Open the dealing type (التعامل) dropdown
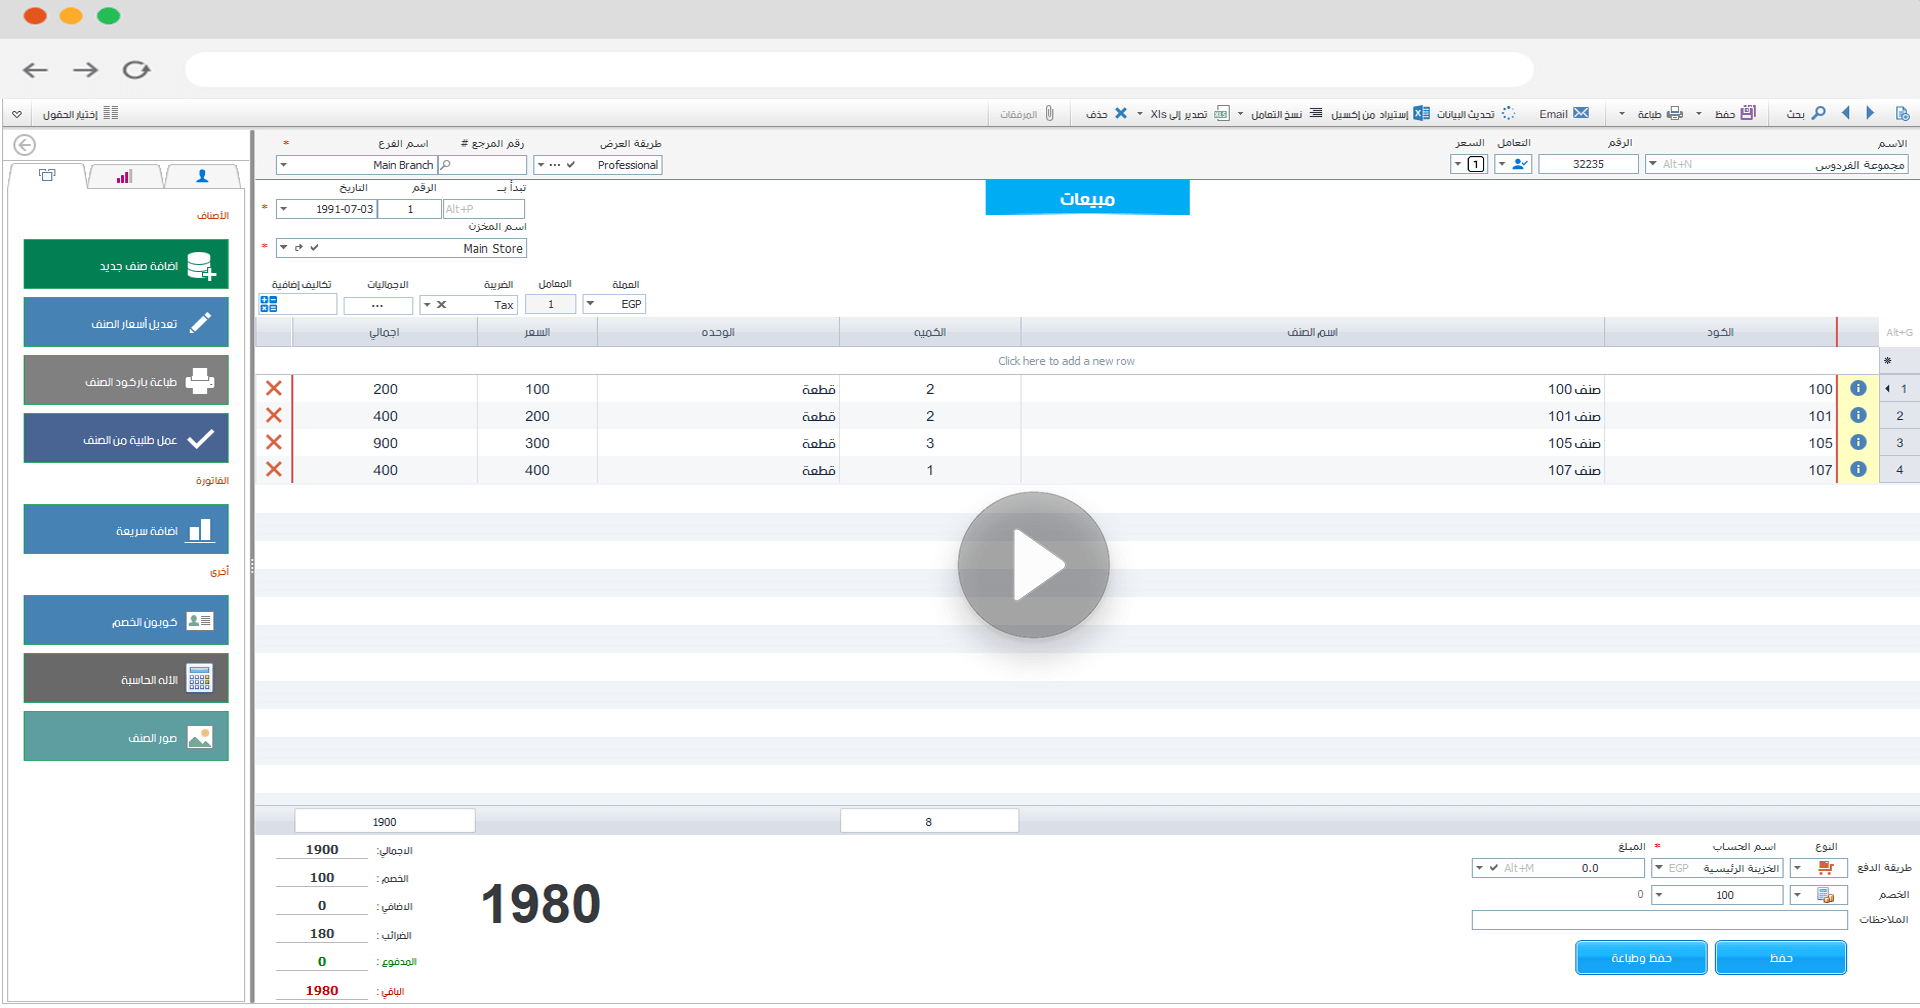The image size is (1920, 1008). tap(1502, 164)
